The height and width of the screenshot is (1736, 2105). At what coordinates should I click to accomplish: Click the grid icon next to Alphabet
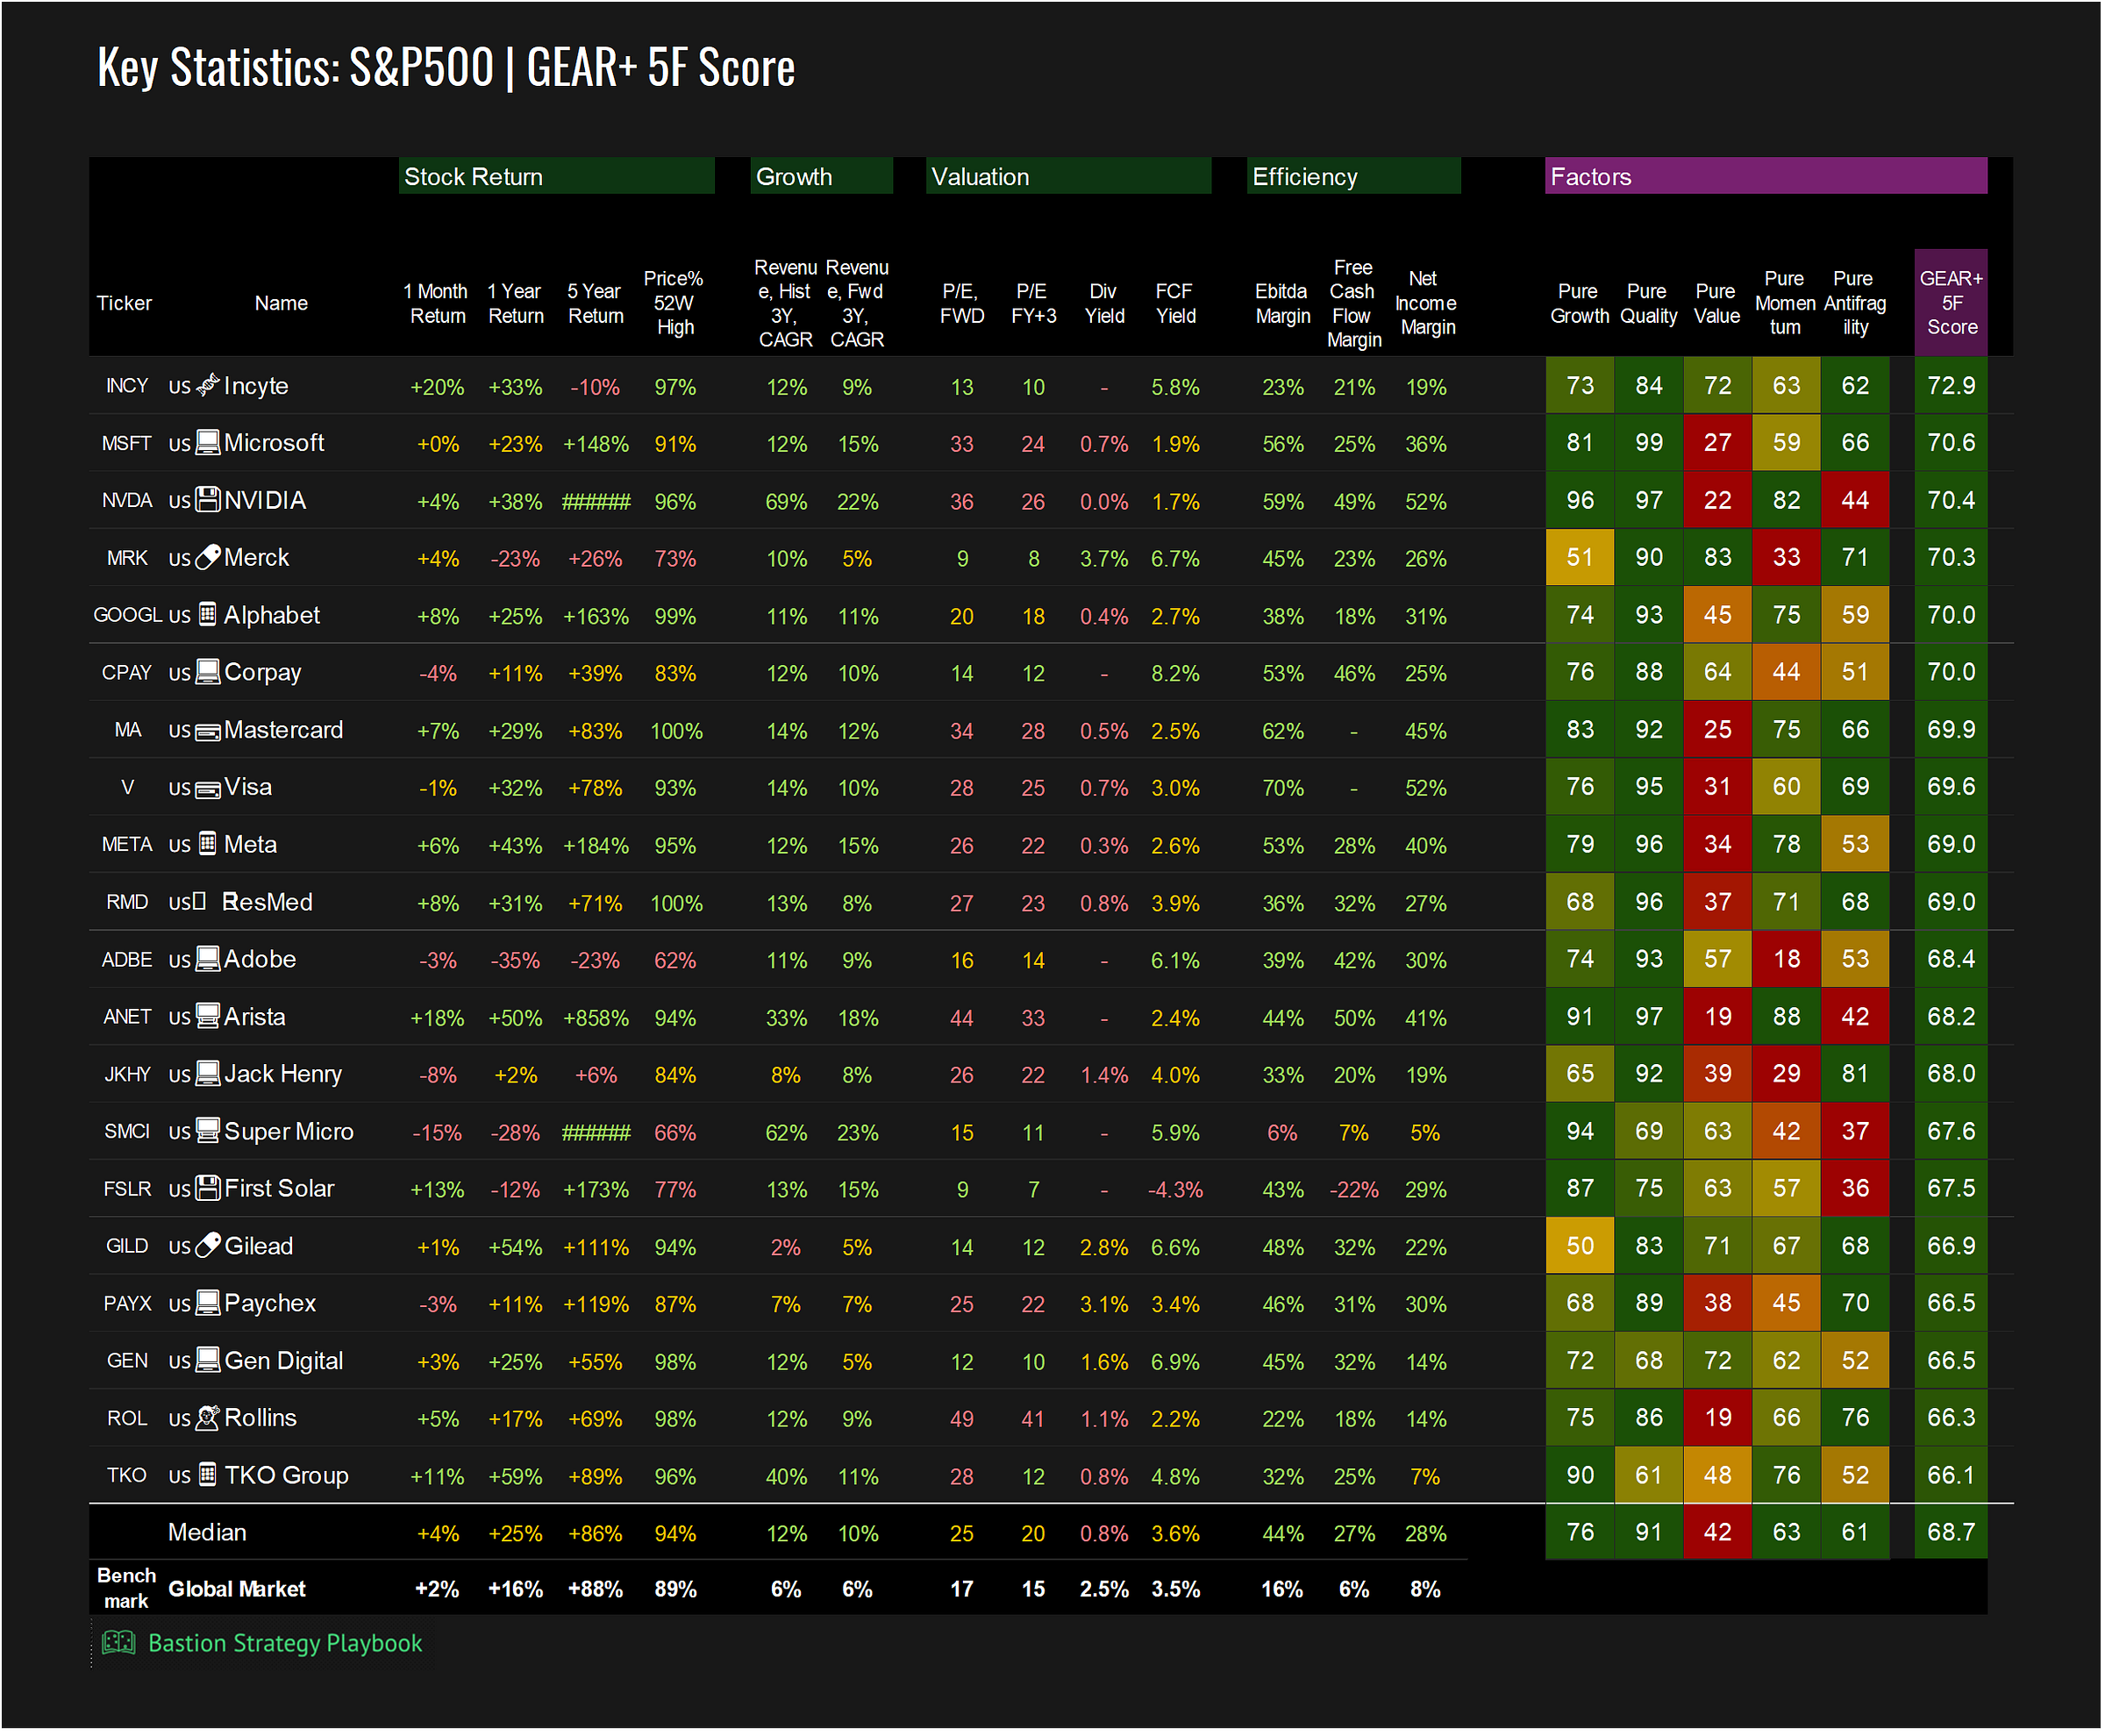point(207,614)
